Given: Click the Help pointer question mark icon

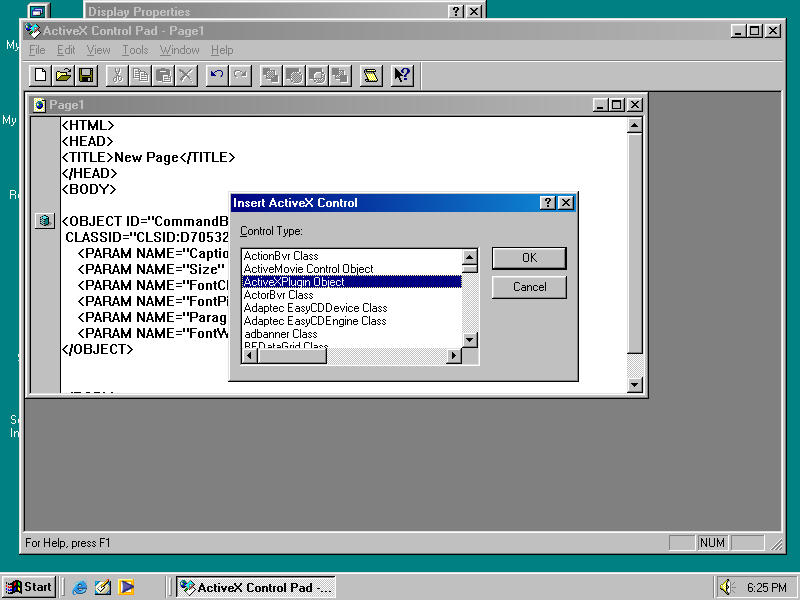Looking at the screenshot, I should (x=402, y=76).
